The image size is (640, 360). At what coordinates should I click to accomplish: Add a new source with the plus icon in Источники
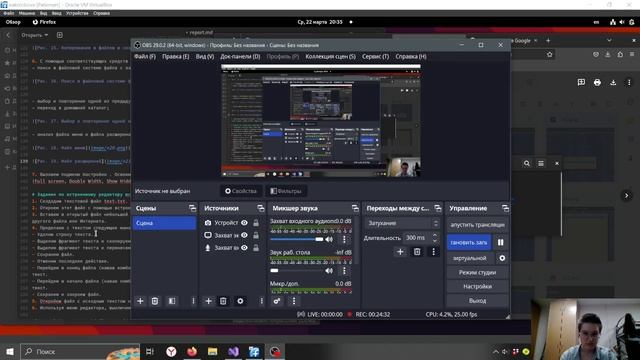point(208,301)
